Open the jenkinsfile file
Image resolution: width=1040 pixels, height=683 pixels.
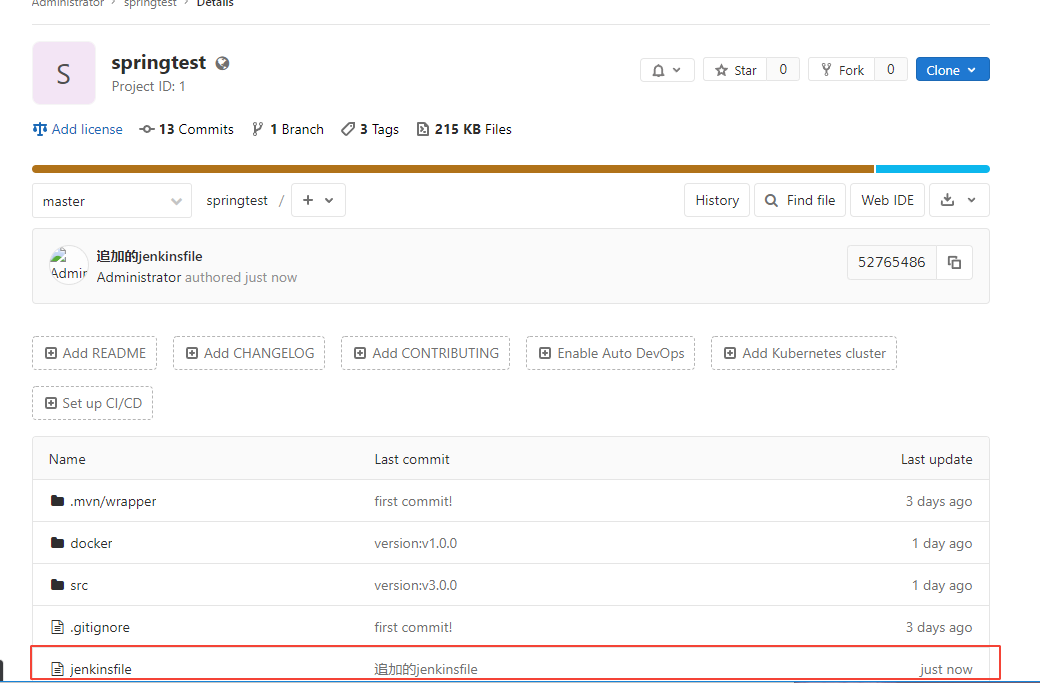pos(101,669)
